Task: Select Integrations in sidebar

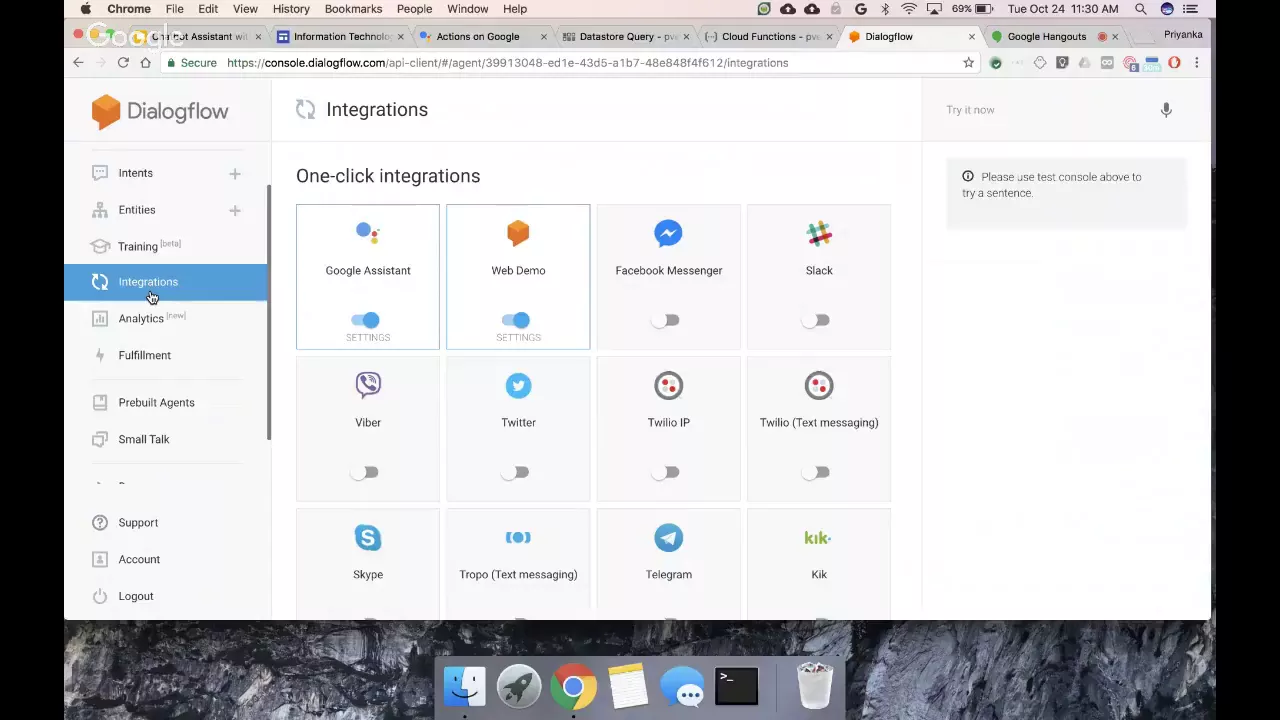Action: [x=166, y=282]
